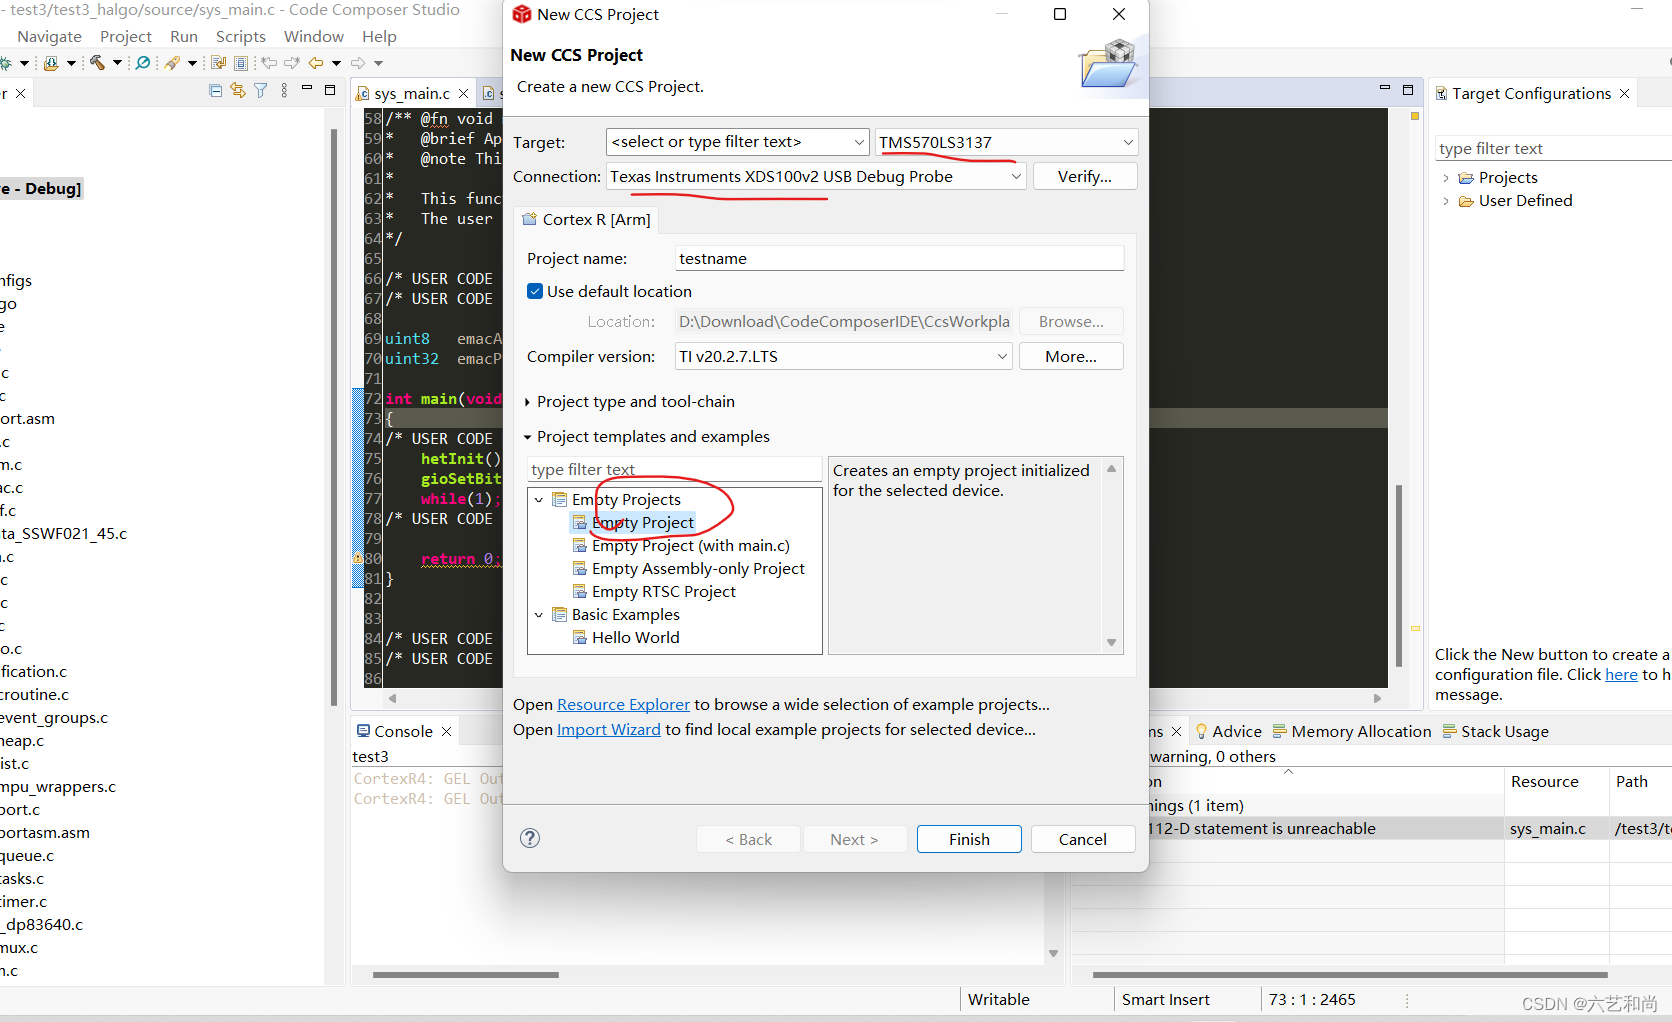Open the Project menu

126,37
